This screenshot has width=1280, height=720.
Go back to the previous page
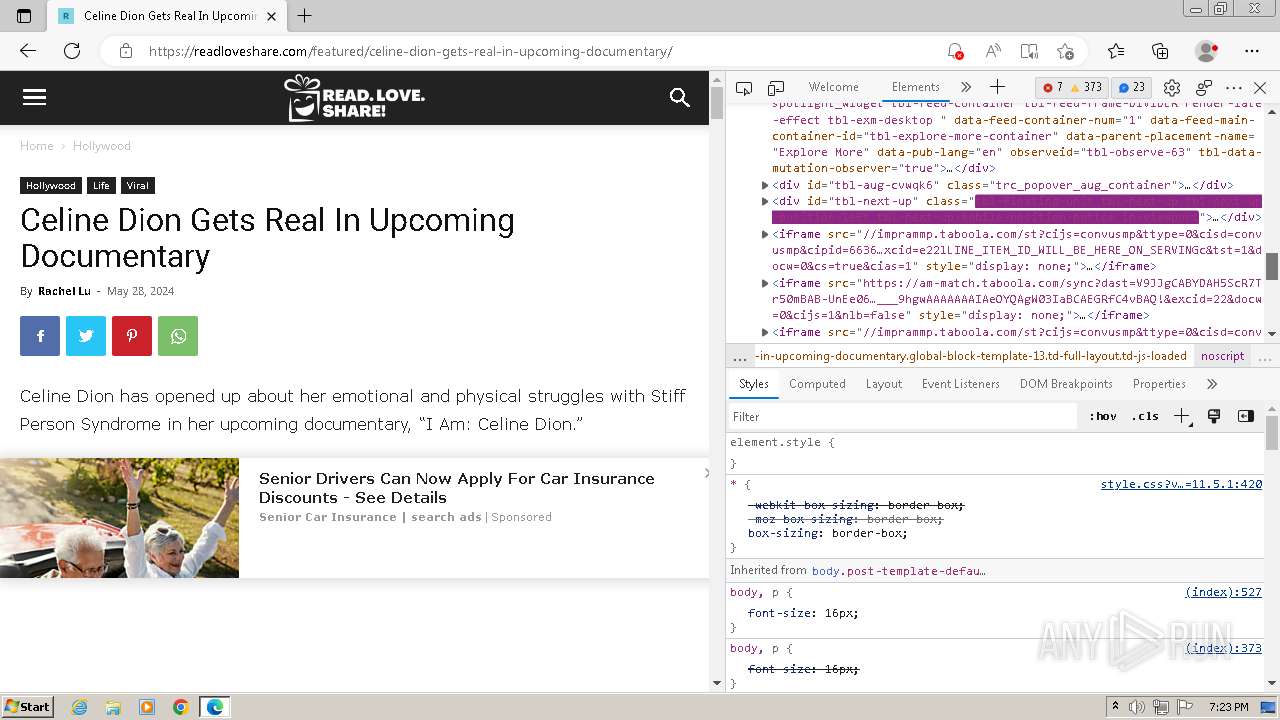point(28,51)
